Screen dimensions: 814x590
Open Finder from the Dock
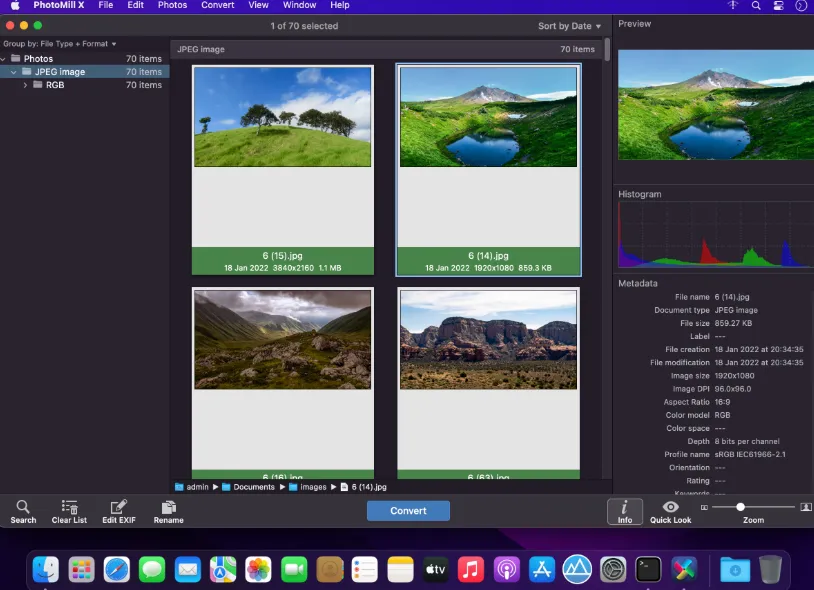pos(46,569)
